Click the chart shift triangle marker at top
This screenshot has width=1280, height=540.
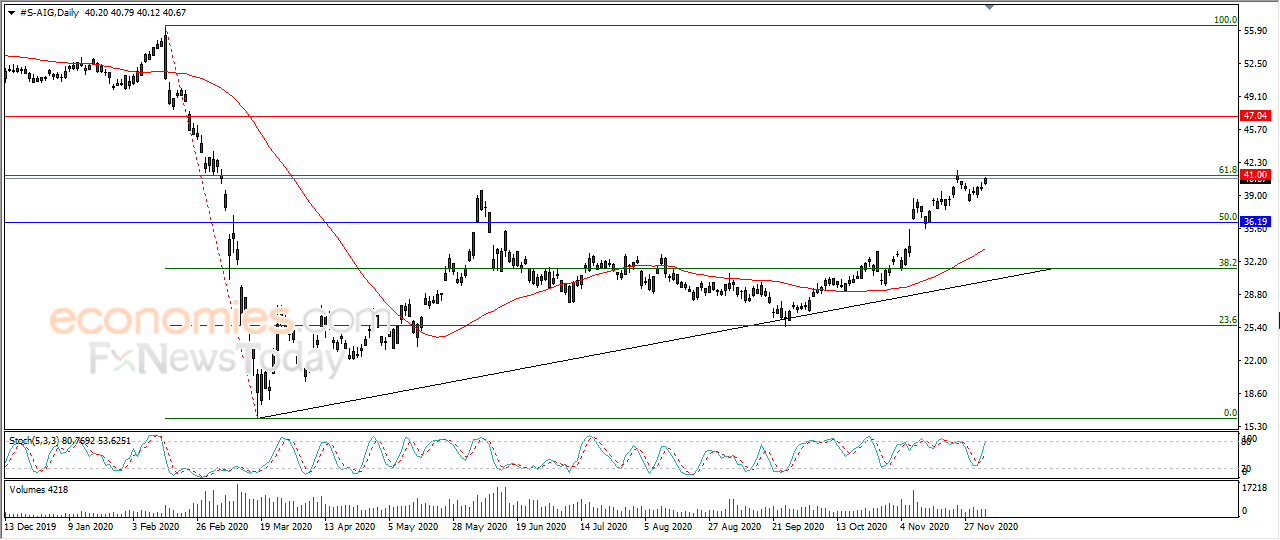click(x=990, y=7)
